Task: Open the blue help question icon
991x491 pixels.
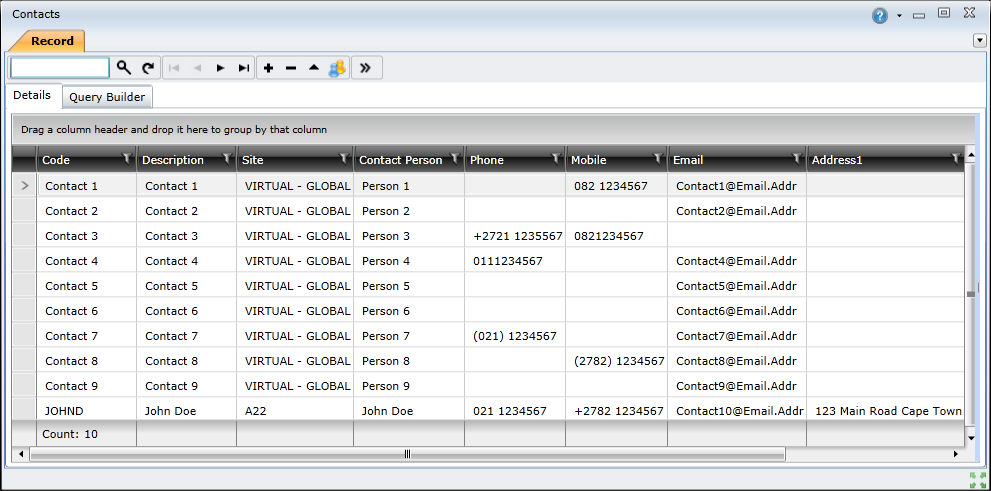Action: 880,16
